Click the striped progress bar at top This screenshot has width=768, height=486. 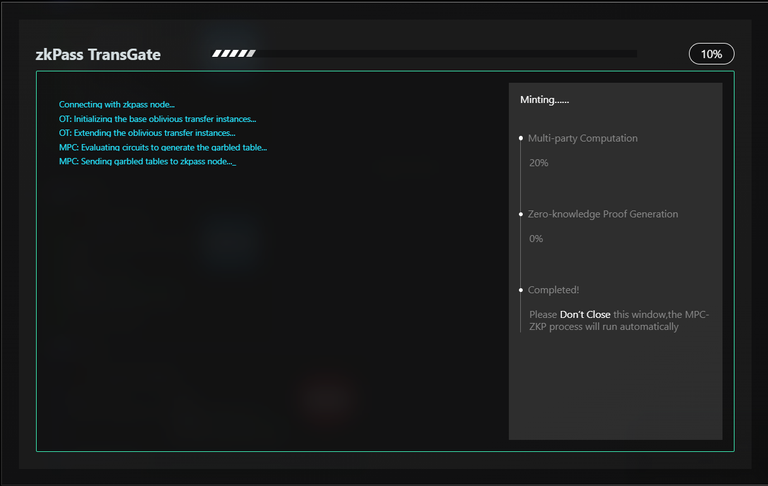point(424,53)
